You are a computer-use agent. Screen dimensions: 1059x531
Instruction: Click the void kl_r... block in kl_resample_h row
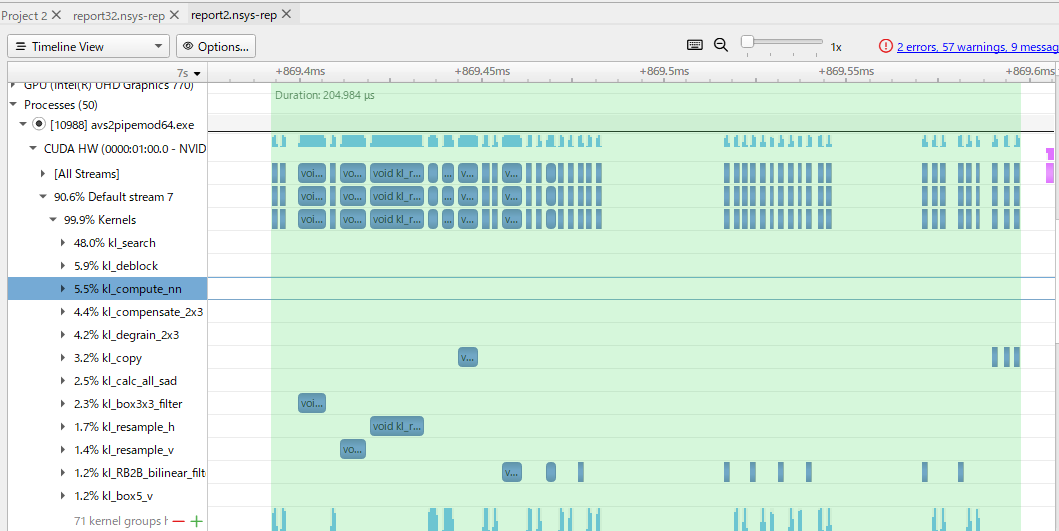[397, 426]
